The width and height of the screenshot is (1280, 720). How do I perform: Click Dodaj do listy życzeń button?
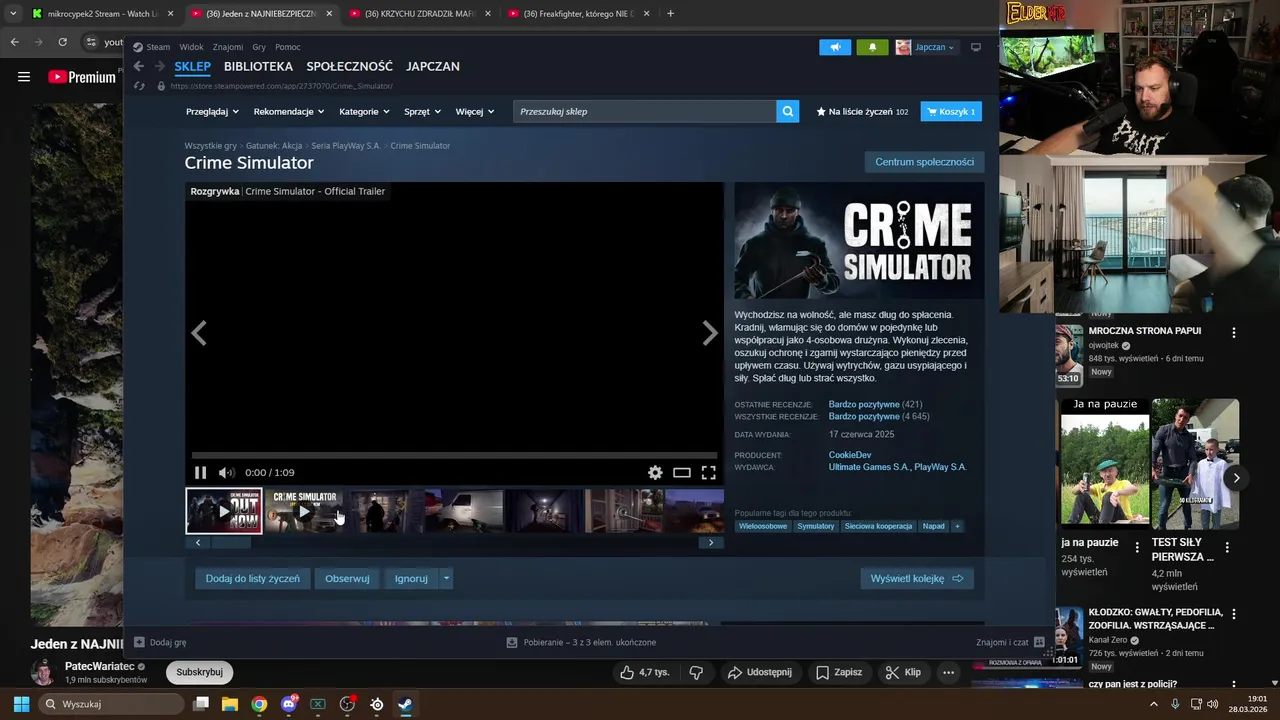pos(253,578)
